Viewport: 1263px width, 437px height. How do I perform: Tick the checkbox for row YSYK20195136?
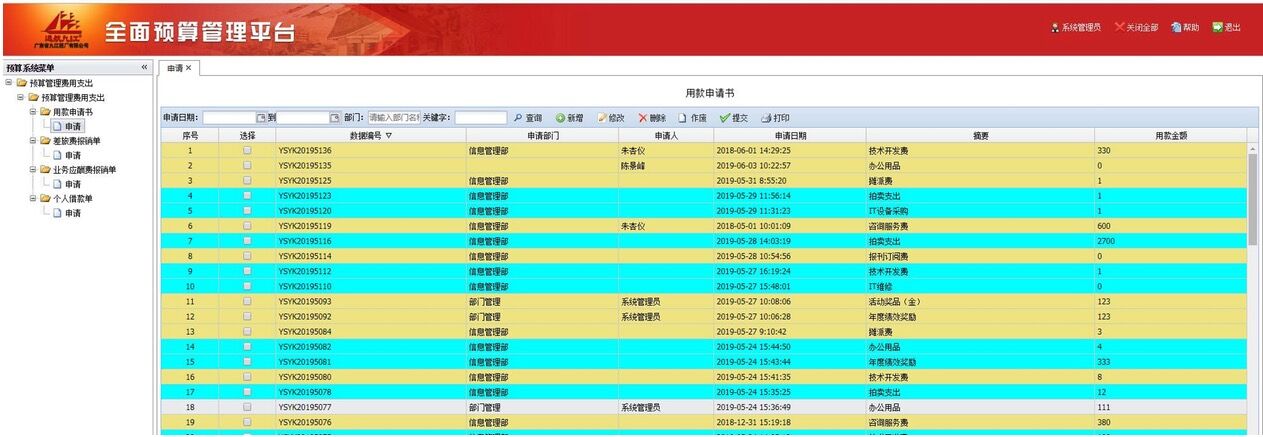pyautogui.click(x=247, y=150)
